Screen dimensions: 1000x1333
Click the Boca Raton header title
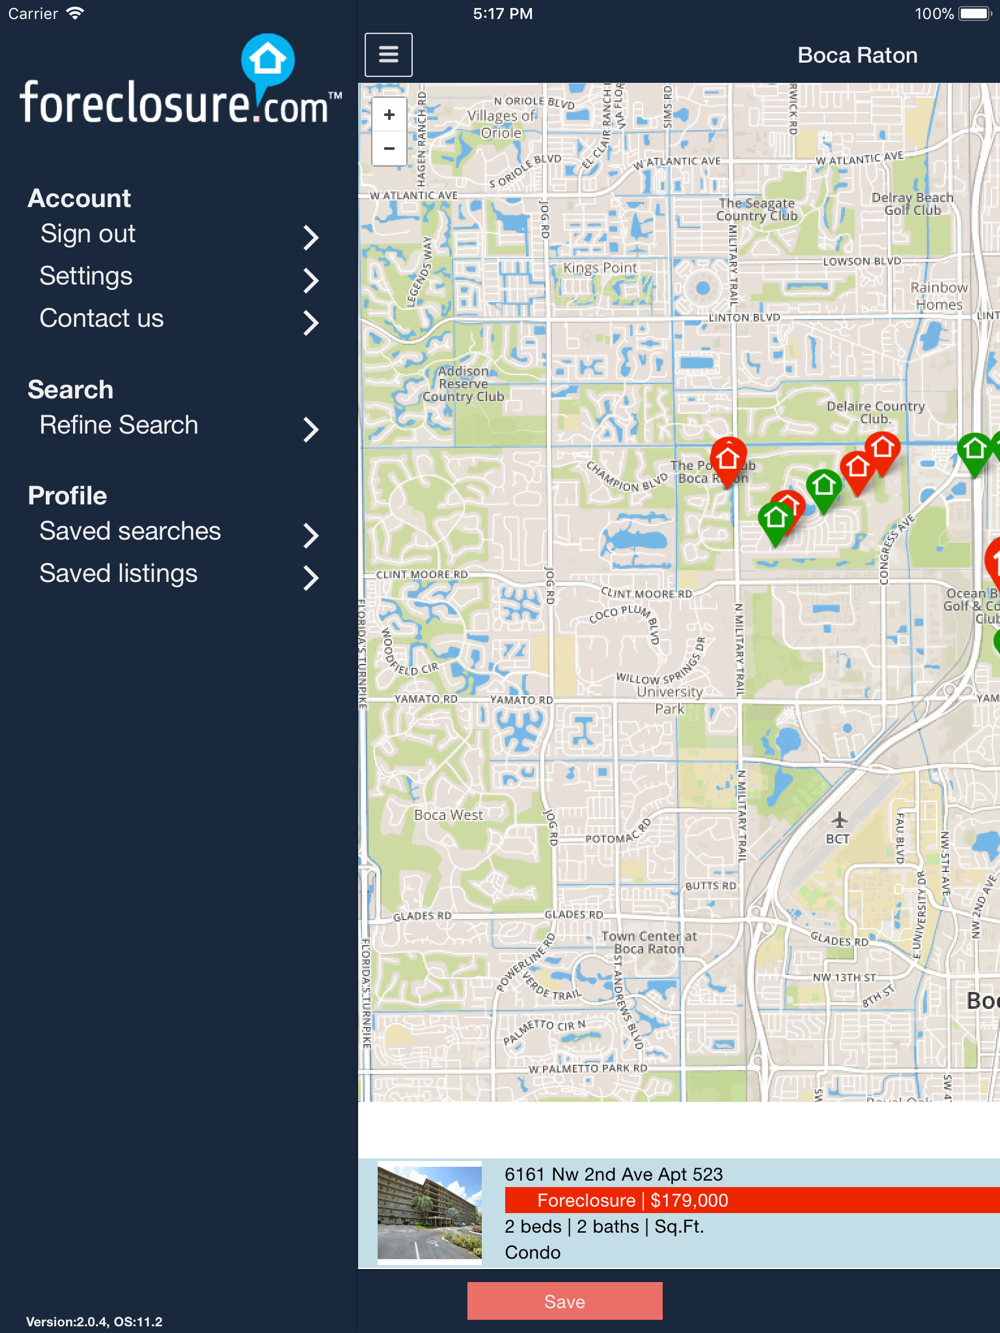[858, 55]
